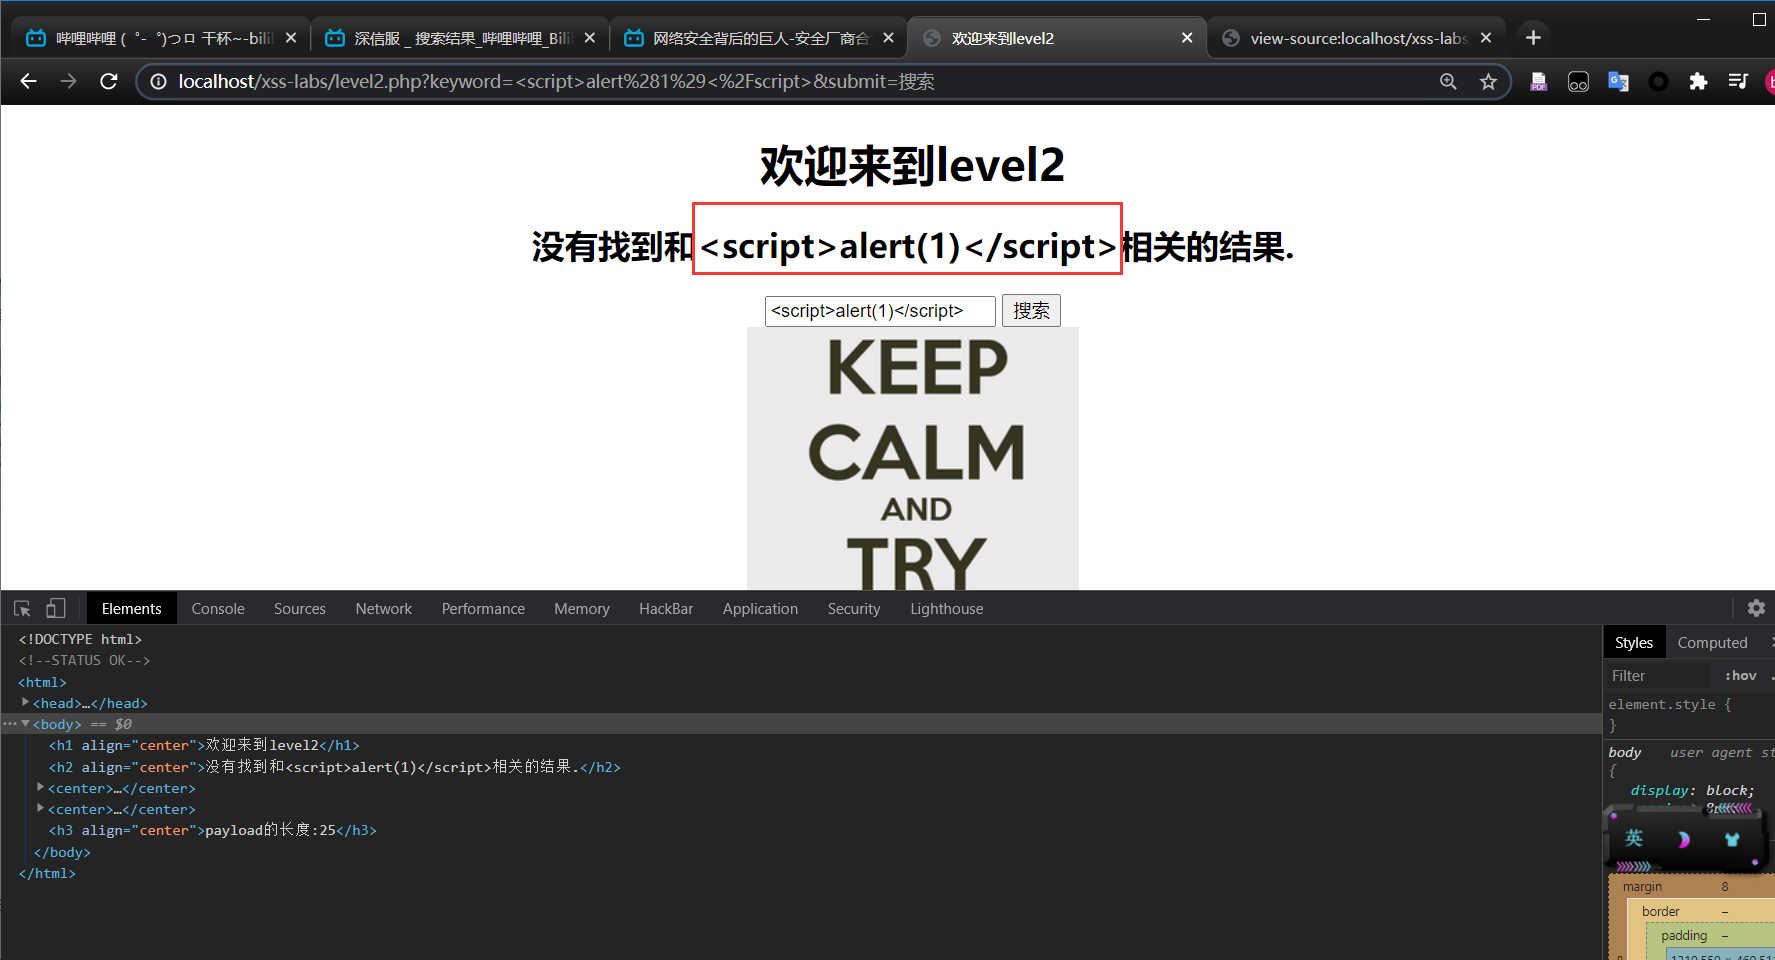Focus the keyword search input field
The height and width of the screenshot is (960, 1775).
click(x=880, y=311)
